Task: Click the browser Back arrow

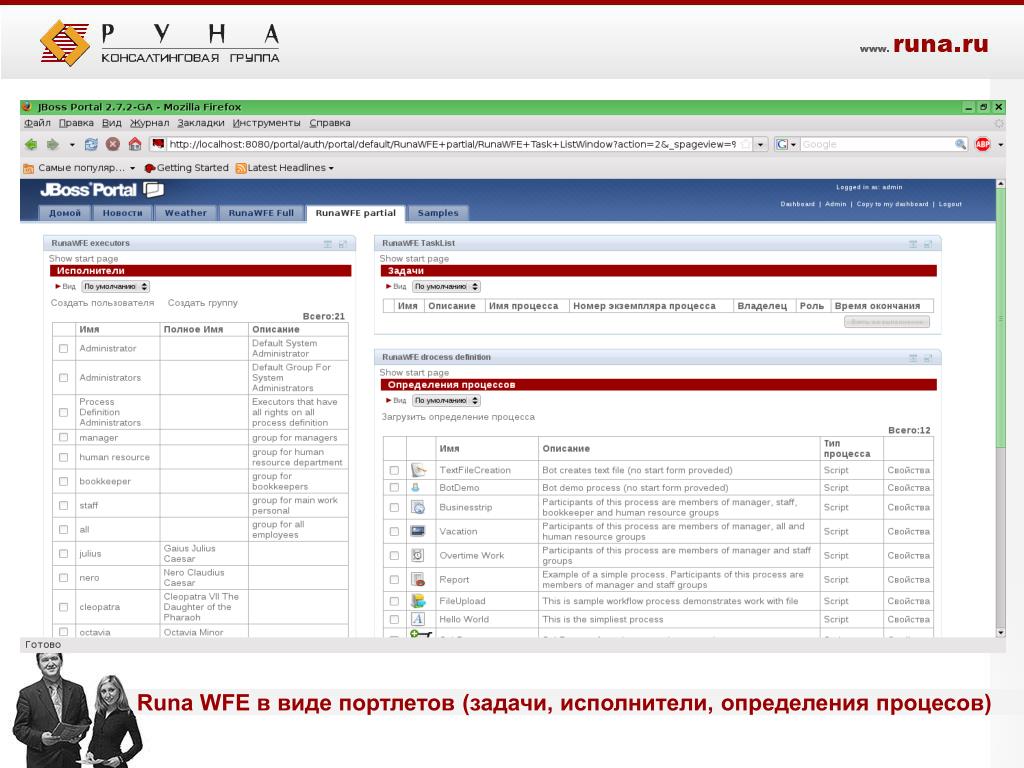Action: click(31, 144)
